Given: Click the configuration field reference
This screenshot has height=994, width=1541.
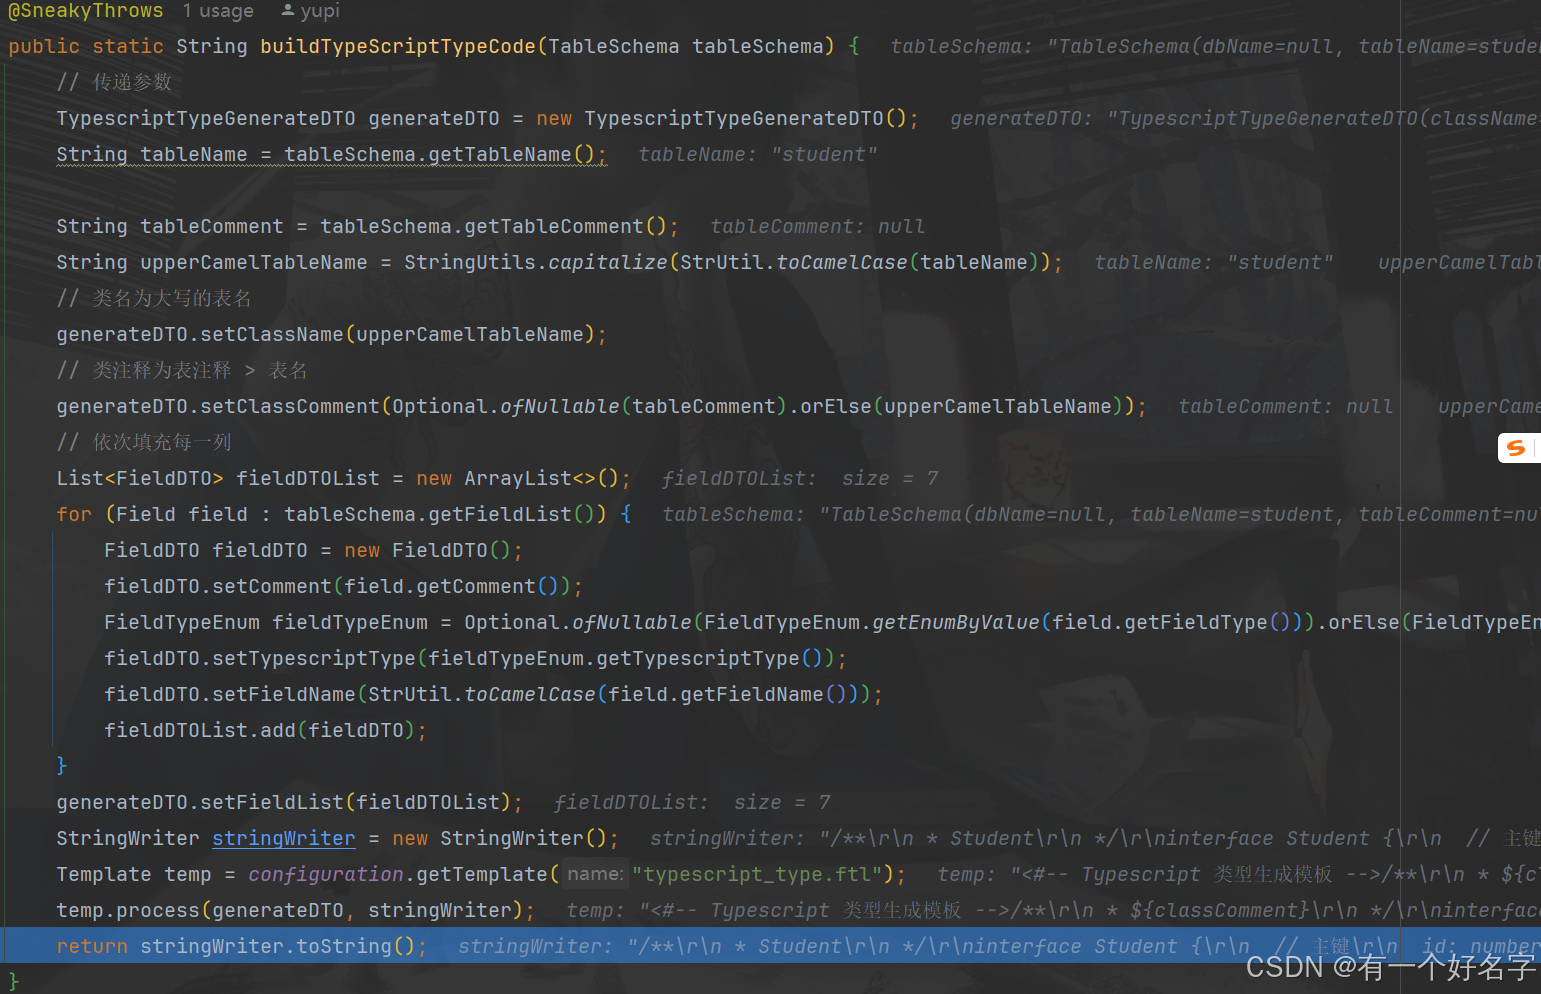Looking at the screenshot, I should coord(326,874).
